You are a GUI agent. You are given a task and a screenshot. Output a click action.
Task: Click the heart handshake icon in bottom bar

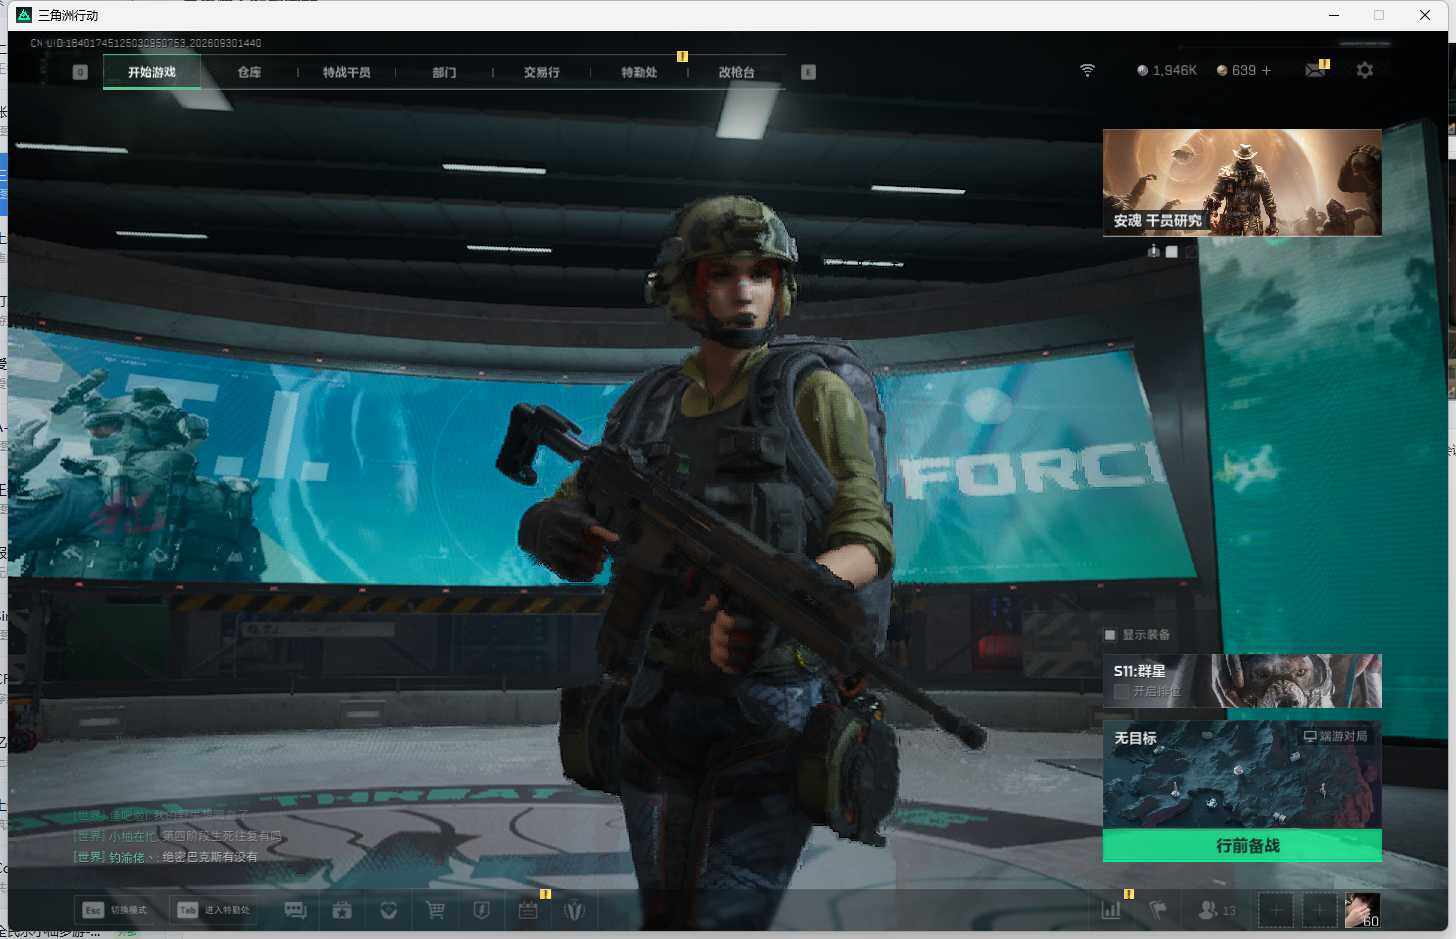click(x=389, y=910)
